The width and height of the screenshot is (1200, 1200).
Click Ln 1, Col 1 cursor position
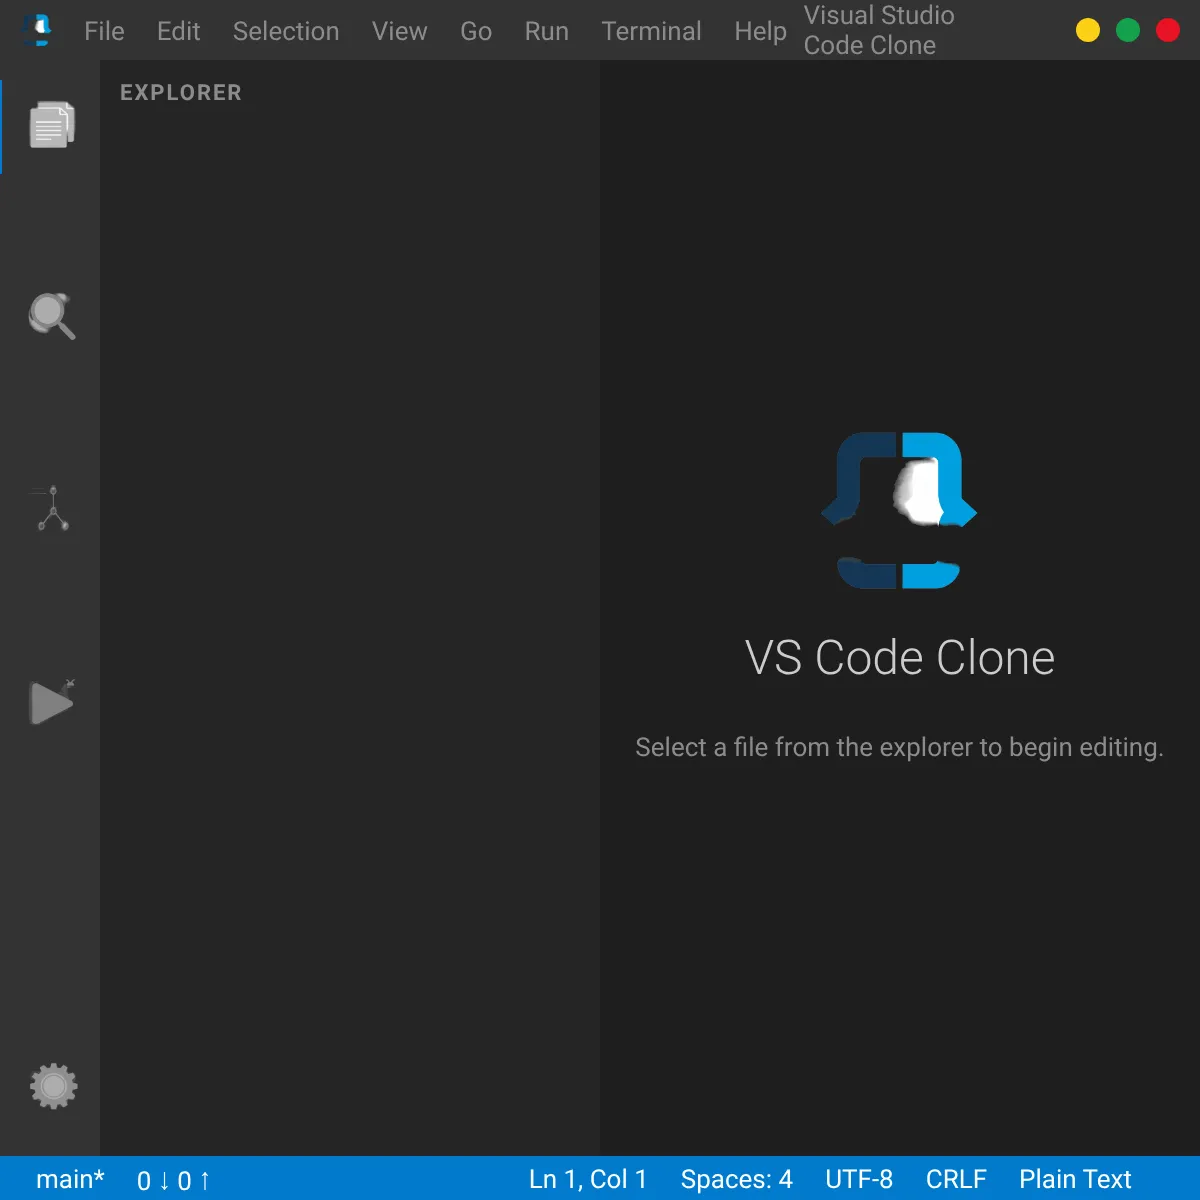tap(588, 1179)
